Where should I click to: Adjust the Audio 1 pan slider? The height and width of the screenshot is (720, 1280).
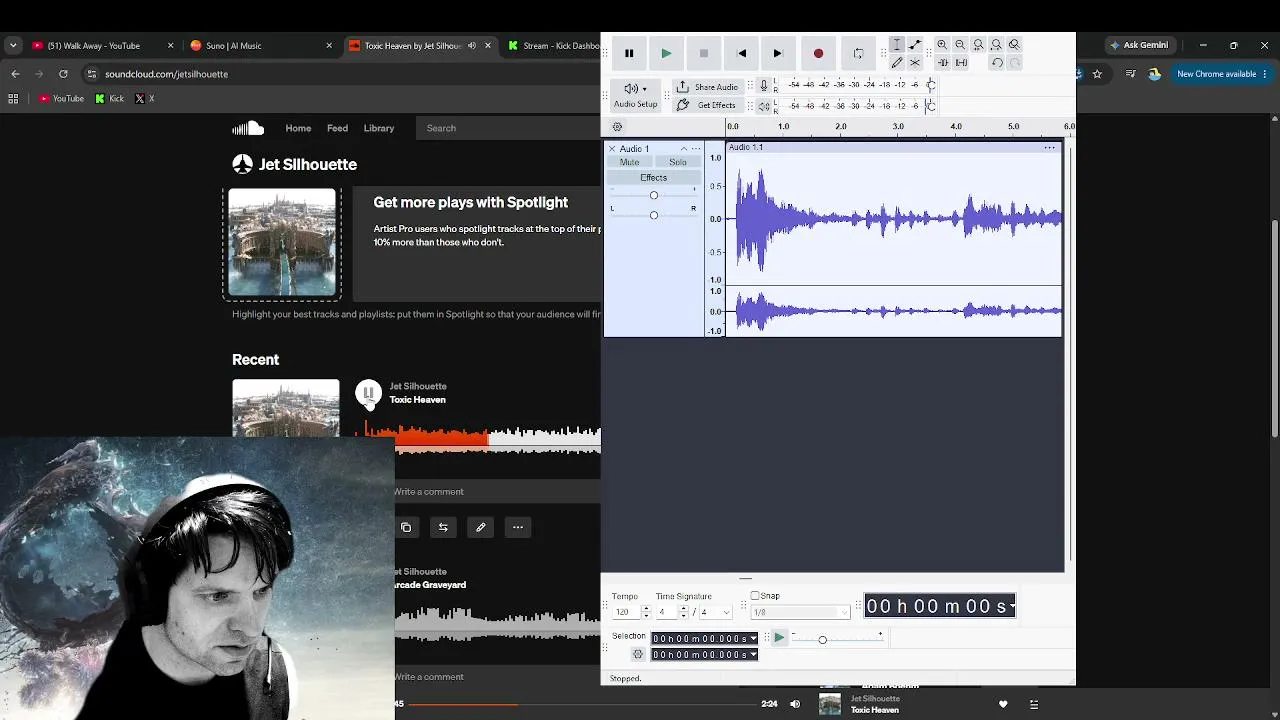[x=654, y=215]
